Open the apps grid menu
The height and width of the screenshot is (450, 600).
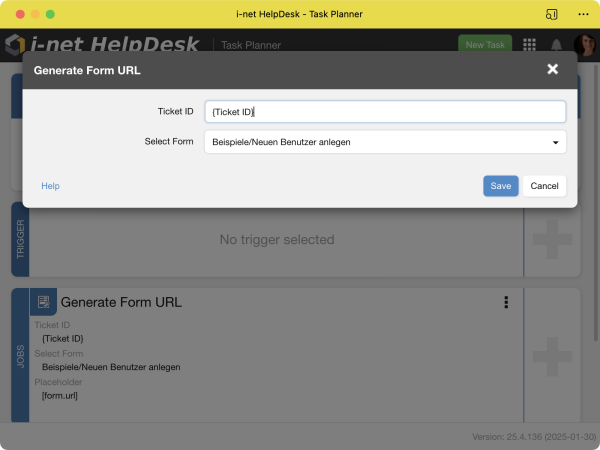(529, 45)
